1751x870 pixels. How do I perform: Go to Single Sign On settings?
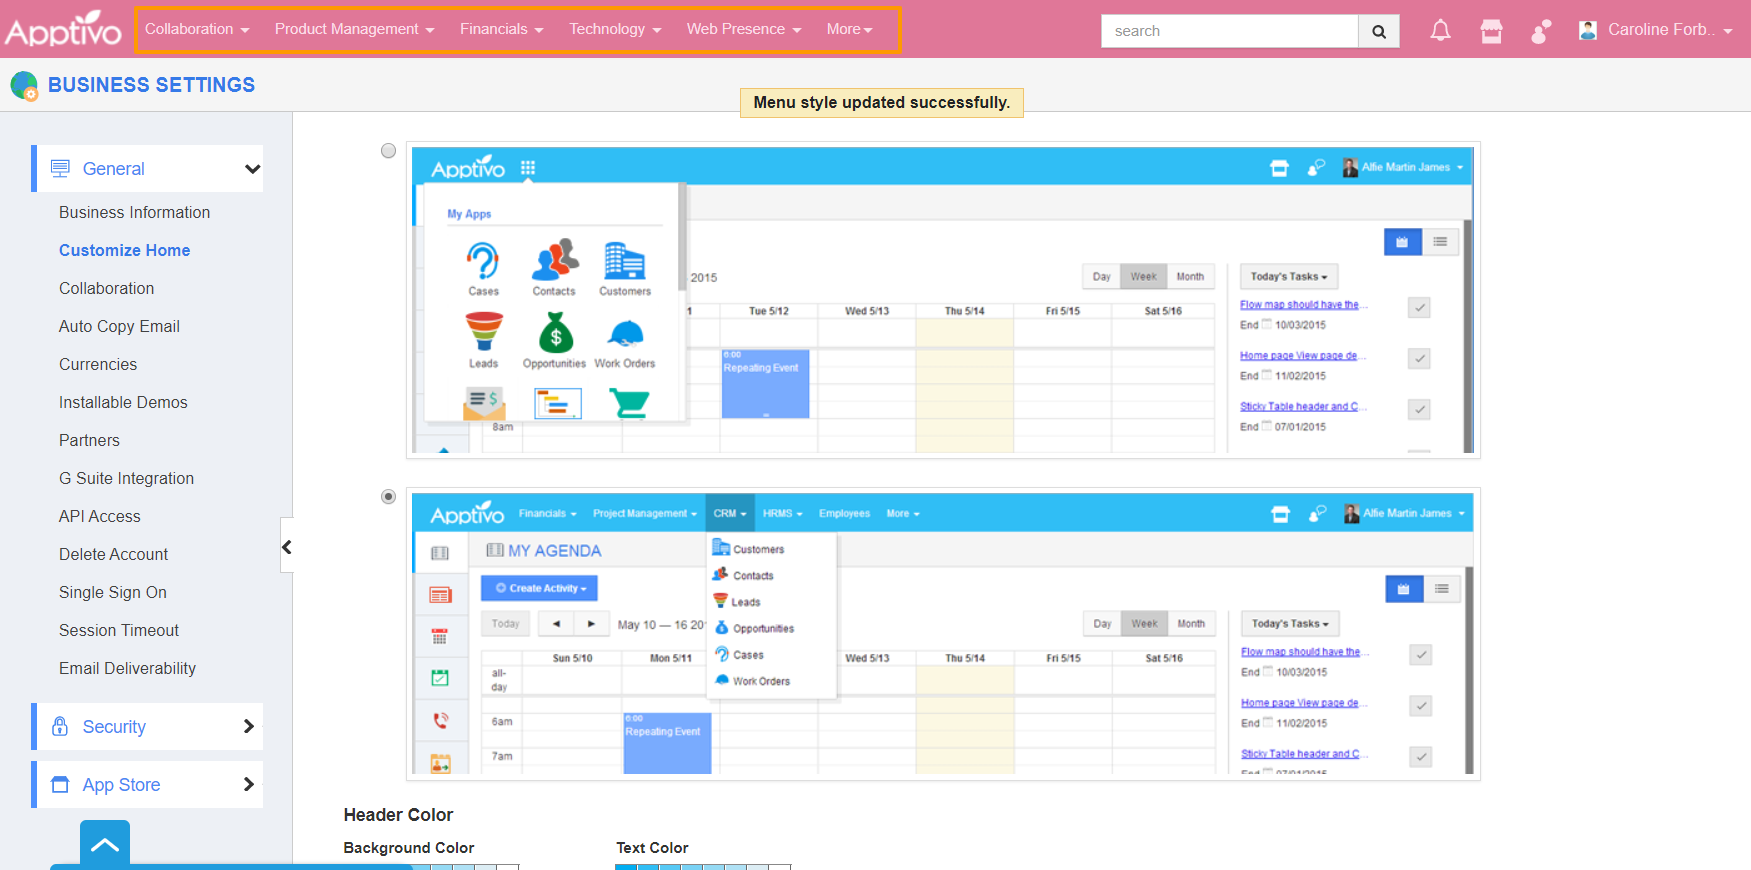[x=112, y=592]
